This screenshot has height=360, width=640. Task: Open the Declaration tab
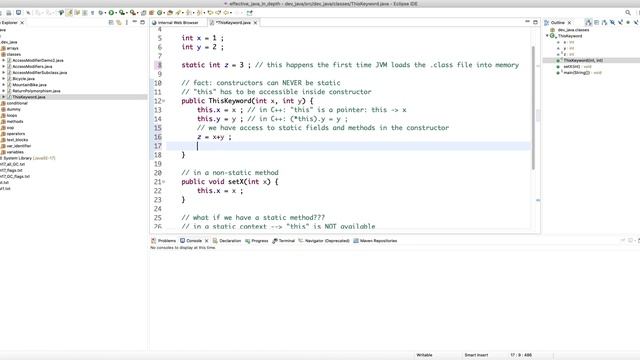[x=227, y=240]
